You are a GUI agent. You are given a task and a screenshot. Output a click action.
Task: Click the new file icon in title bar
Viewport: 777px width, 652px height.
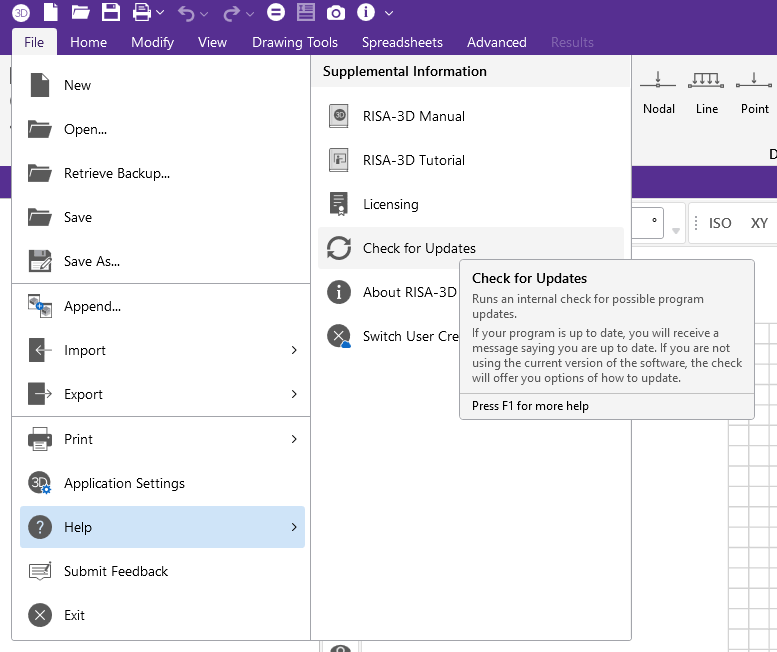[51, 13]
